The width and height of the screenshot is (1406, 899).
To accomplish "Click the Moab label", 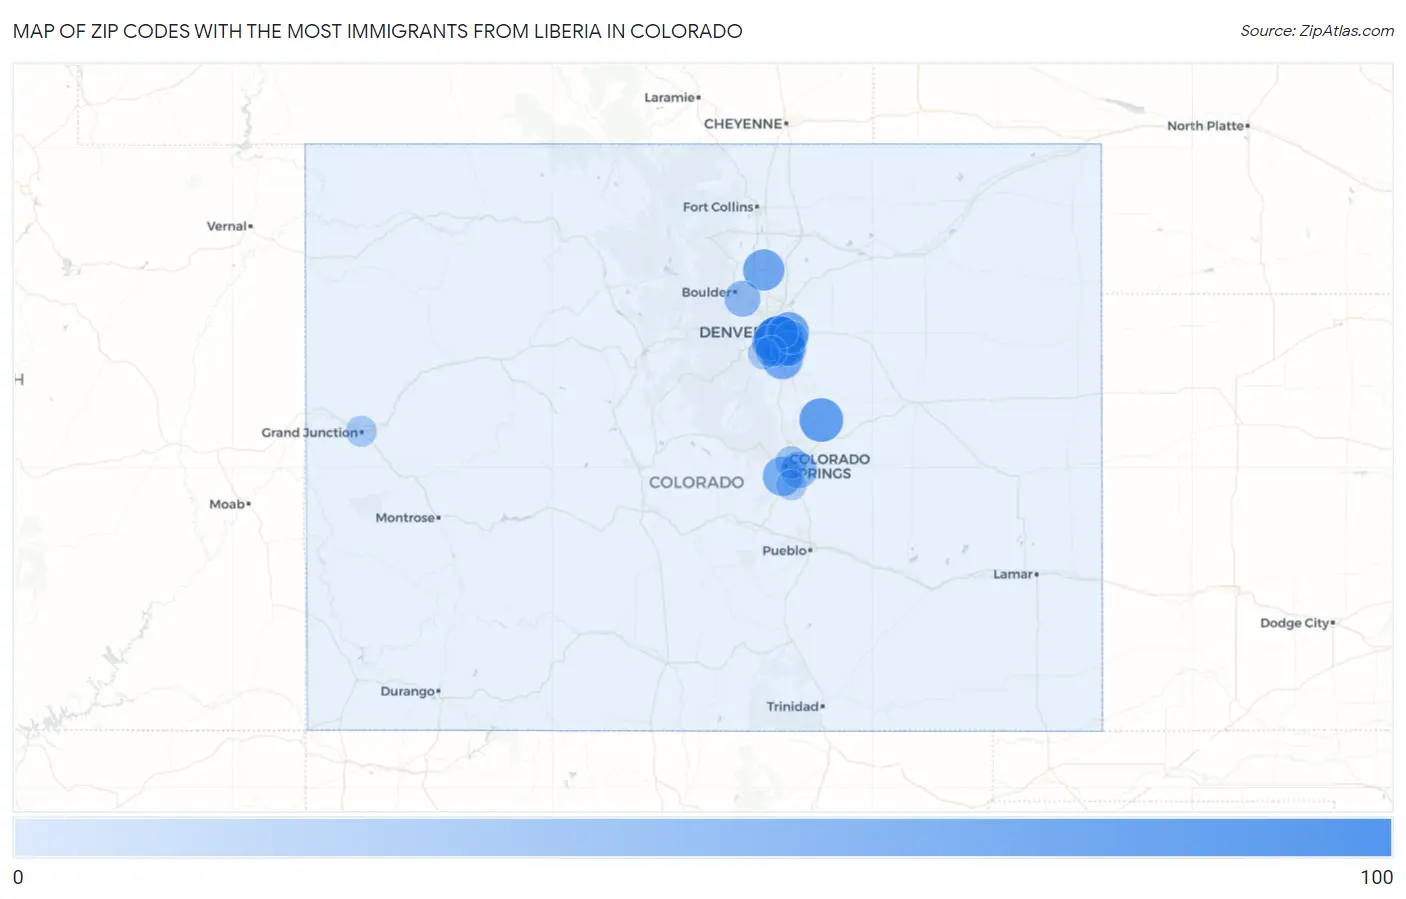I will (x=229, y=504).
